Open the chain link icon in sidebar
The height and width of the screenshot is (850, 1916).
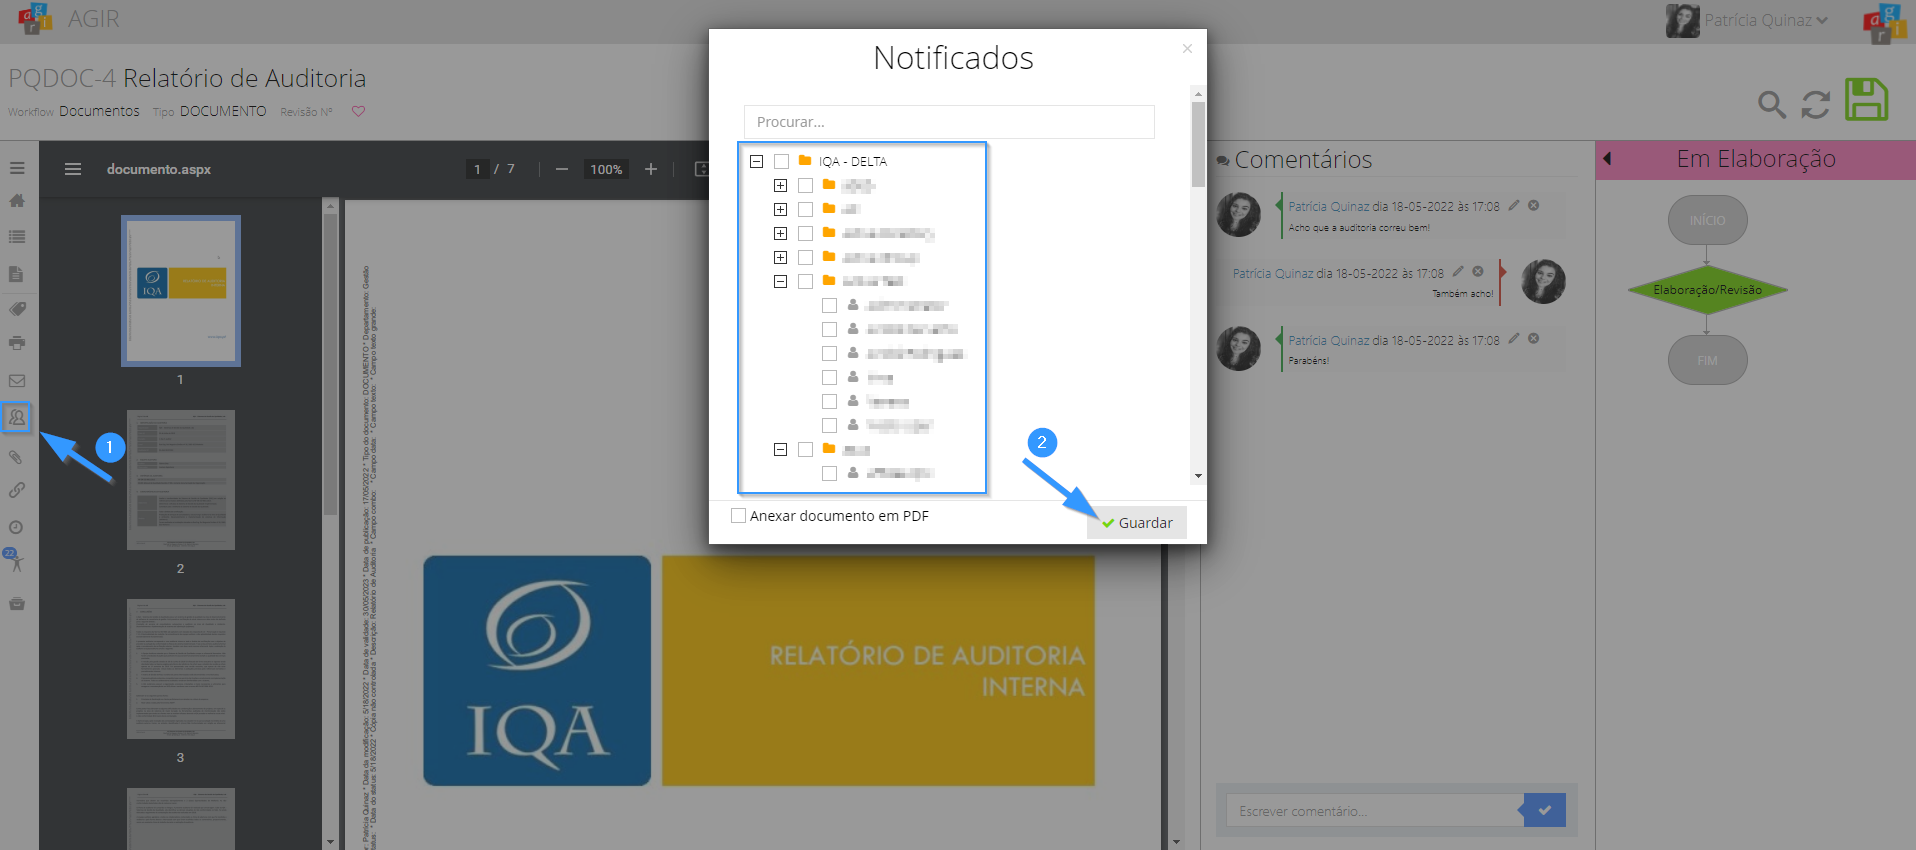pyautogui.click(x=17, y=490)
